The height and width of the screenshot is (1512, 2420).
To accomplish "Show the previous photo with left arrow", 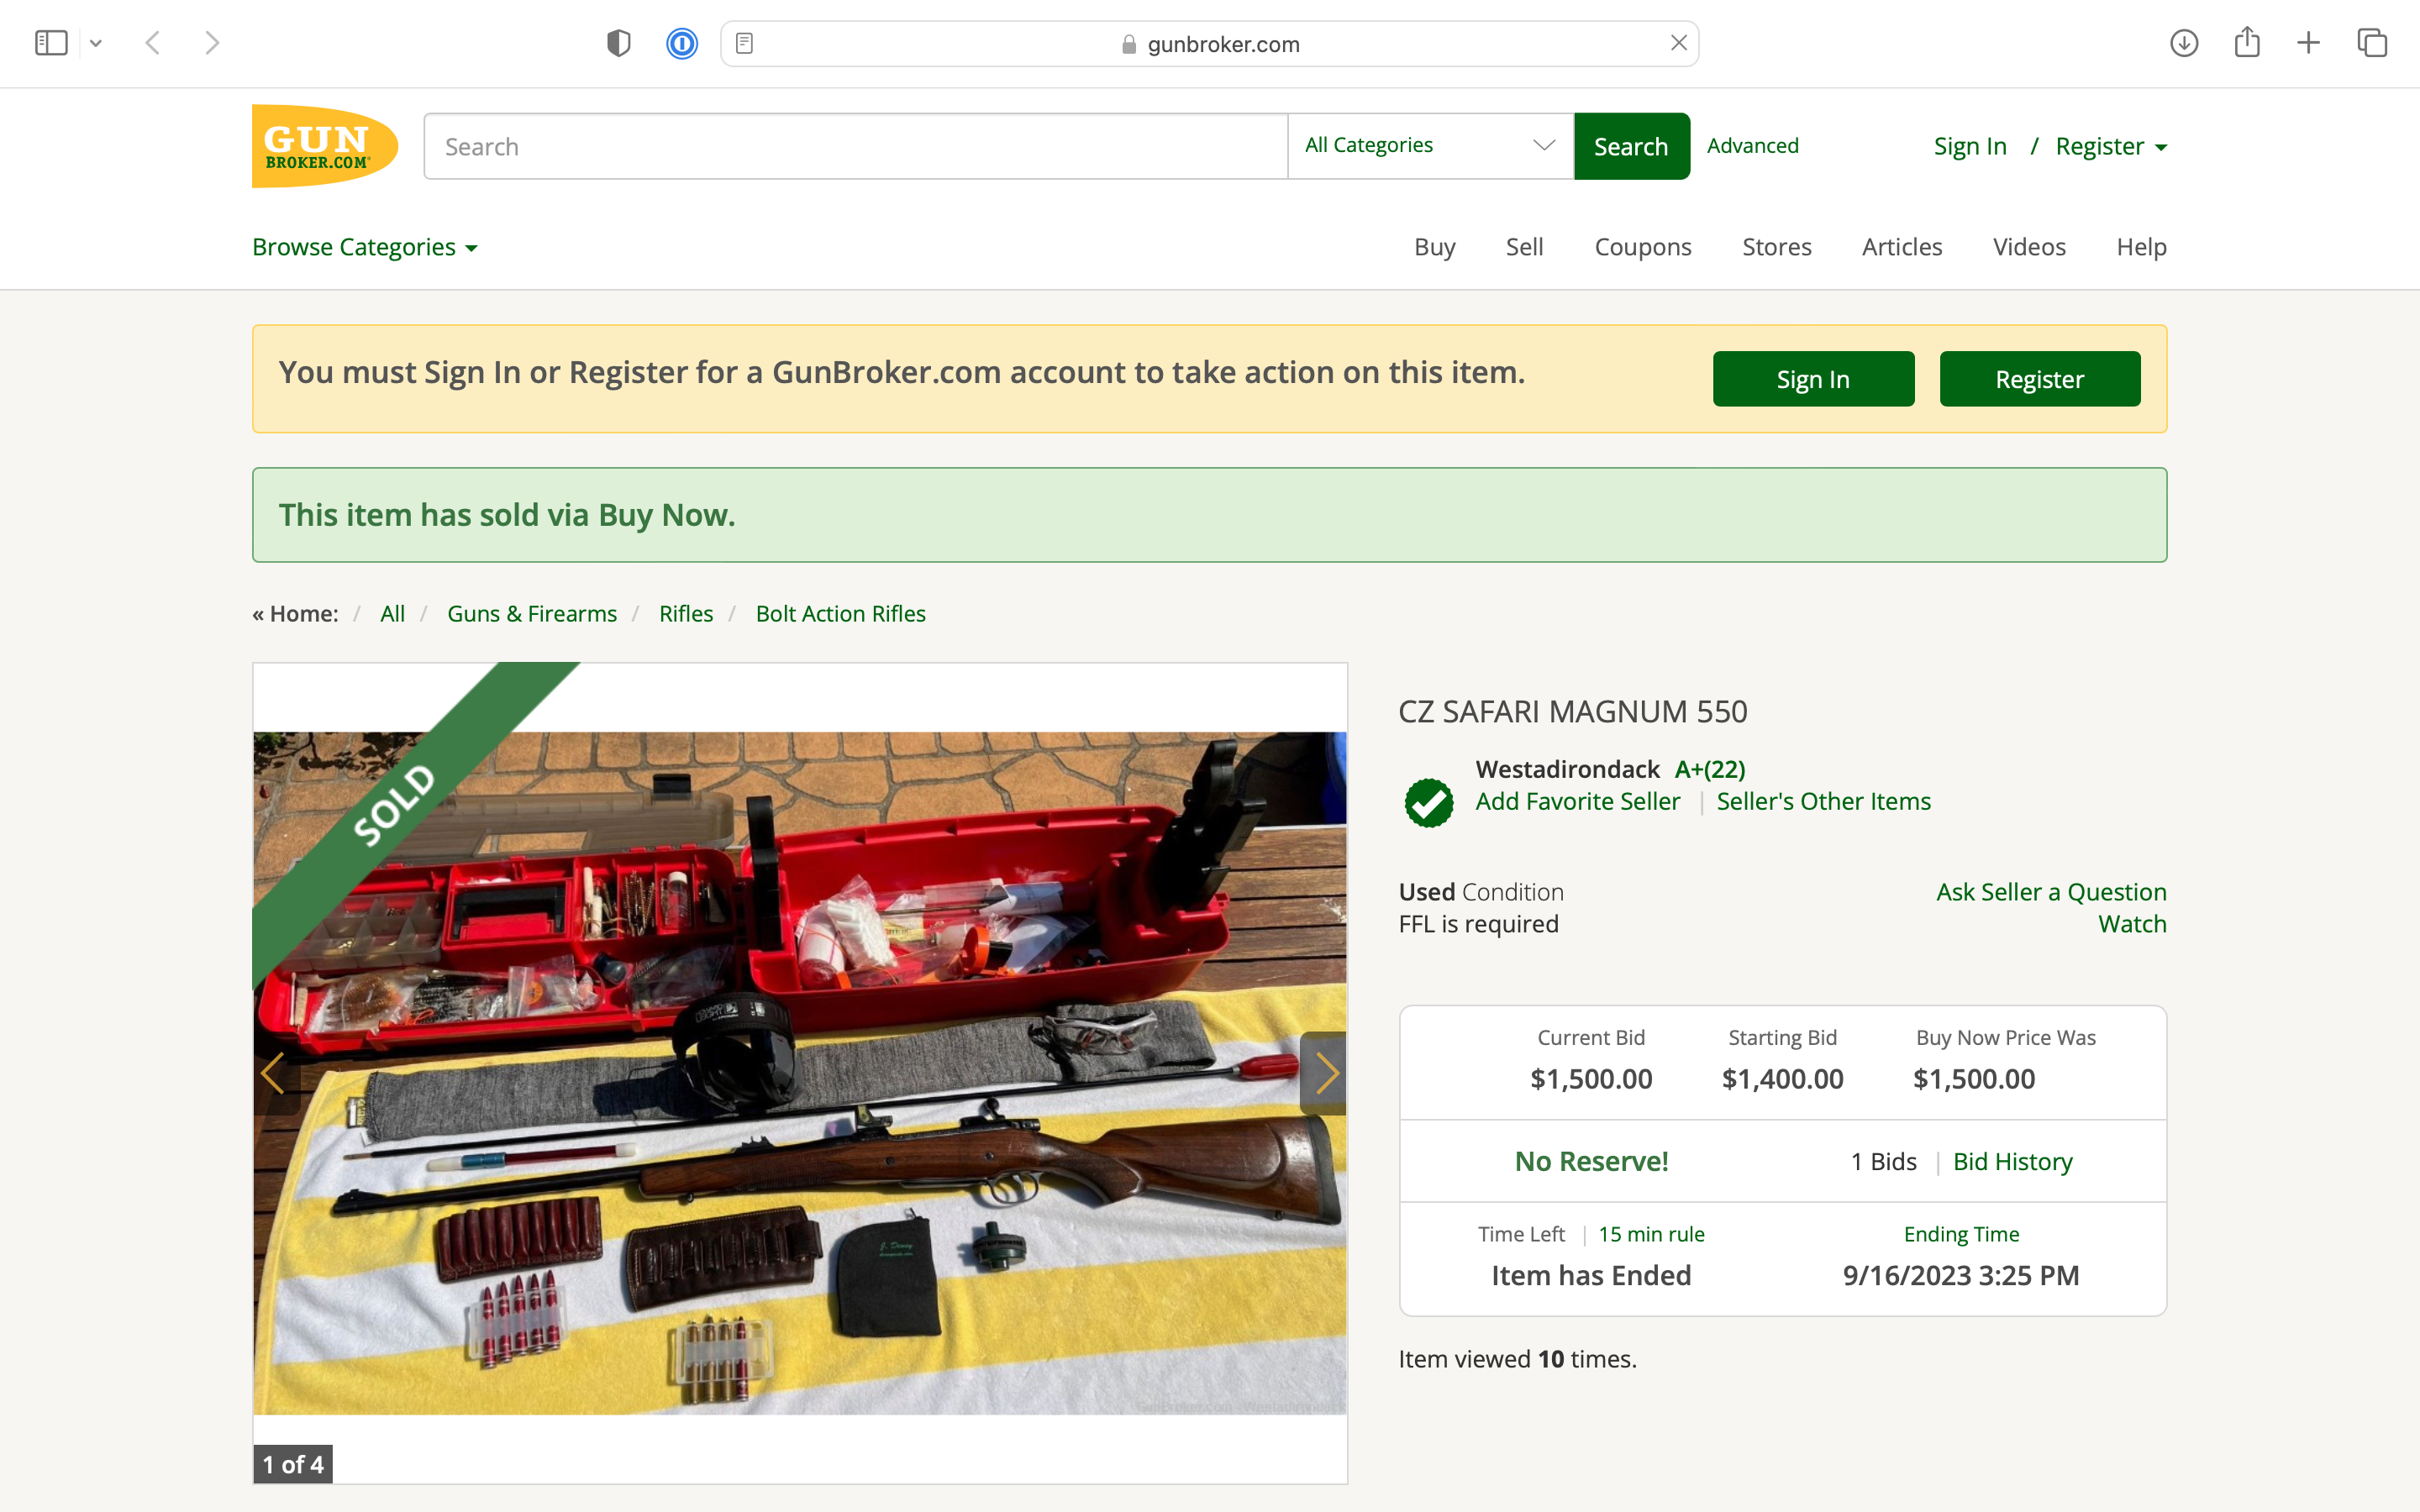I will point(276,1073).
